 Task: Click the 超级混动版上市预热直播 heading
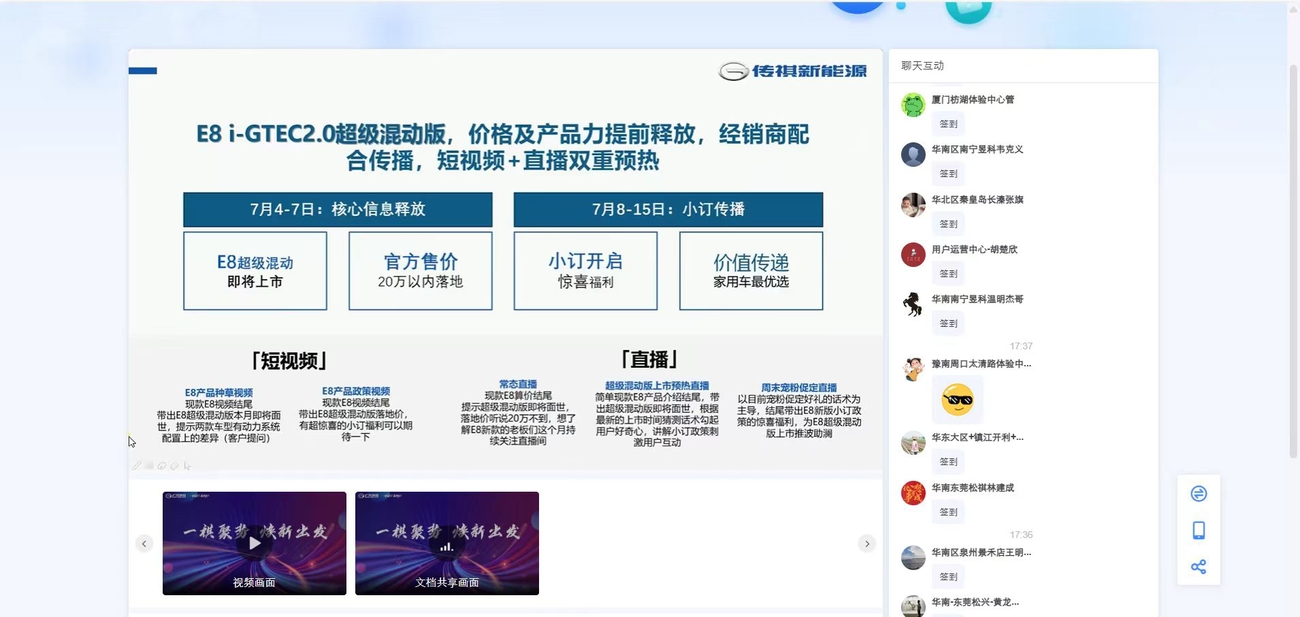[x=657, y=385]
